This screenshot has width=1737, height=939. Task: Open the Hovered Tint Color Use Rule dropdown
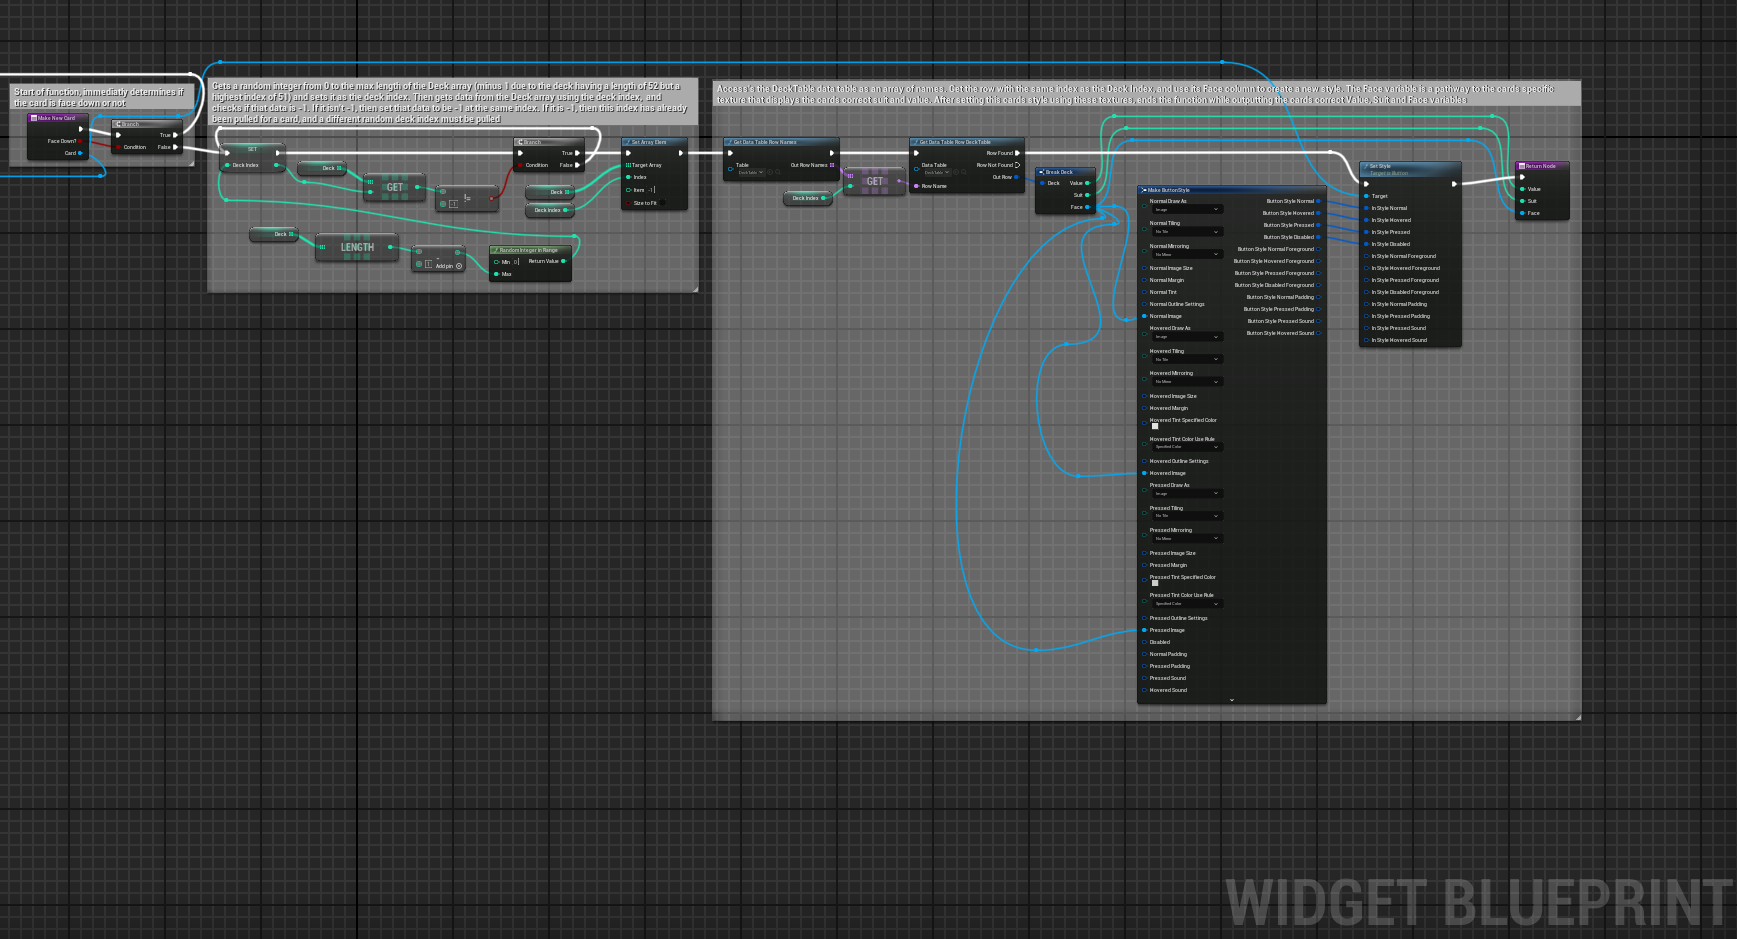pos(1186,447)
